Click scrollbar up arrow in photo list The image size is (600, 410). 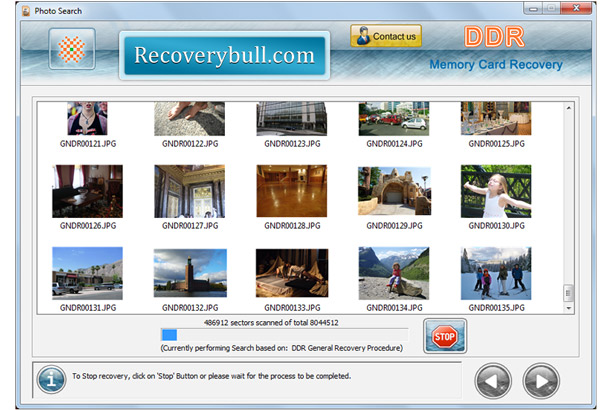click(x=569, y=108)
